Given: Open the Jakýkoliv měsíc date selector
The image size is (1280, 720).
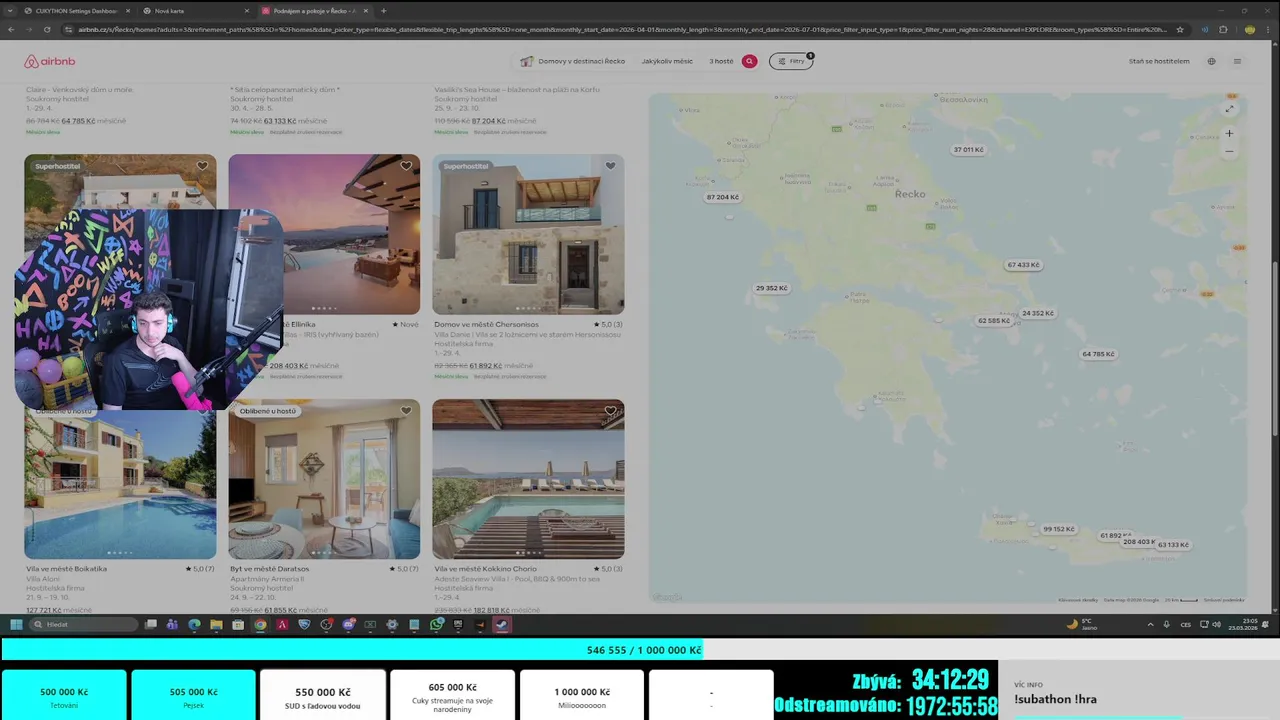Looking at the screenshot, I should (667, 61).
